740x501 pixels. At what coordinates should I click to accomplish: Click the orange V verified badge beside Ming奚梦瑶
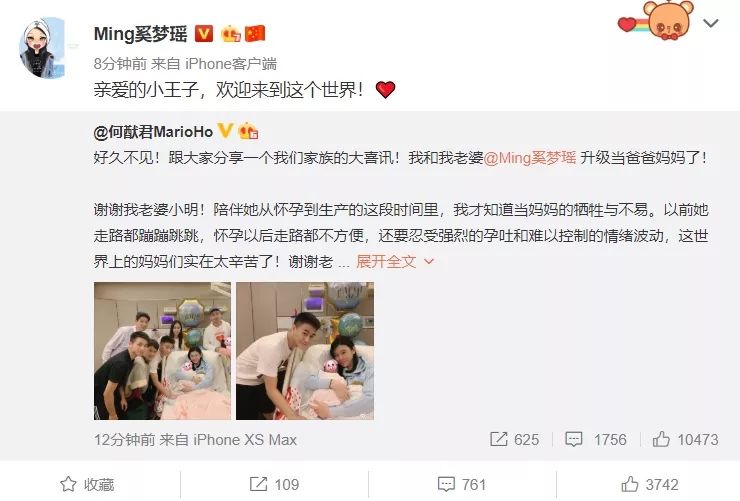203,34
